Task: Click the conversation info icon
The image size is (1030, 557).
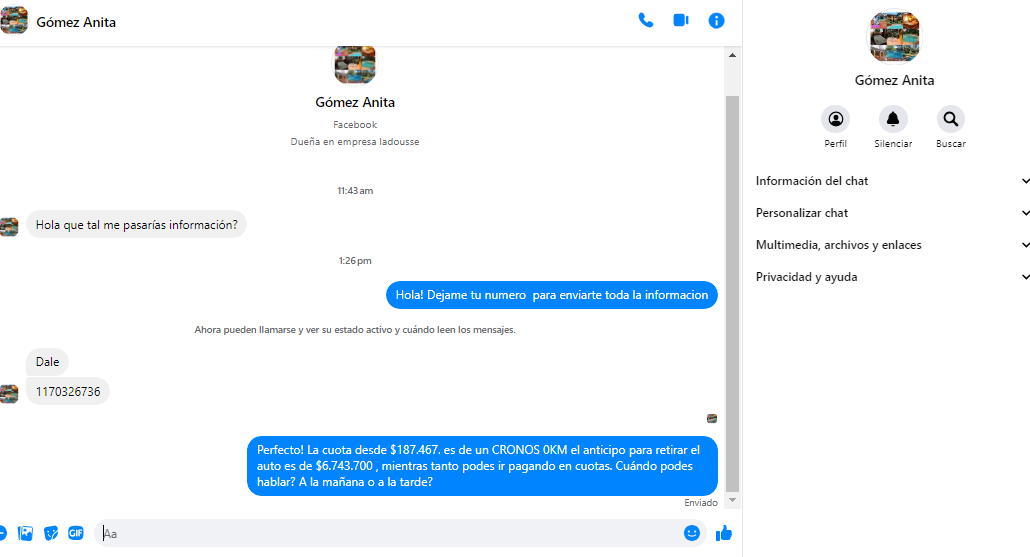Action: tap(716, 20)
